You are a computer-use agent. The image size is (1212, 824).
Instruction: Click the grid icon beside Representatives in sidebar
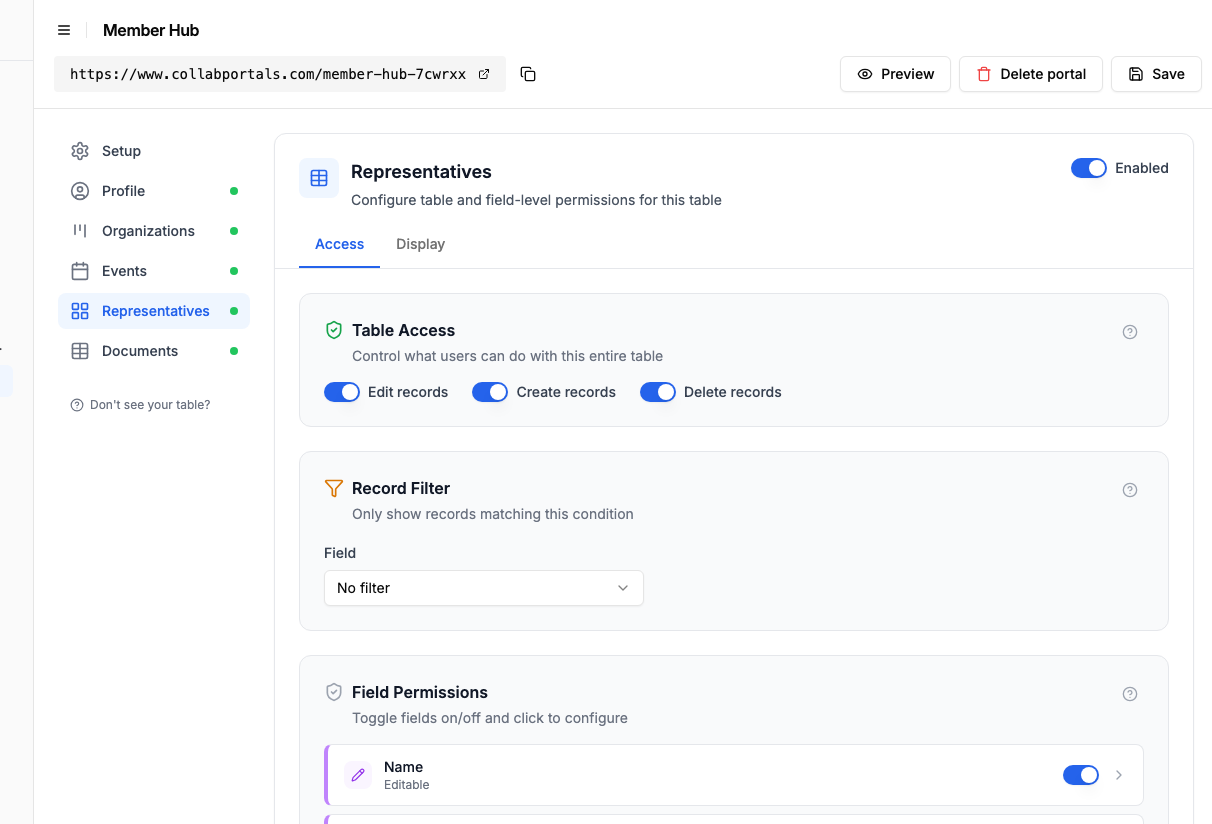coord(80,311)
